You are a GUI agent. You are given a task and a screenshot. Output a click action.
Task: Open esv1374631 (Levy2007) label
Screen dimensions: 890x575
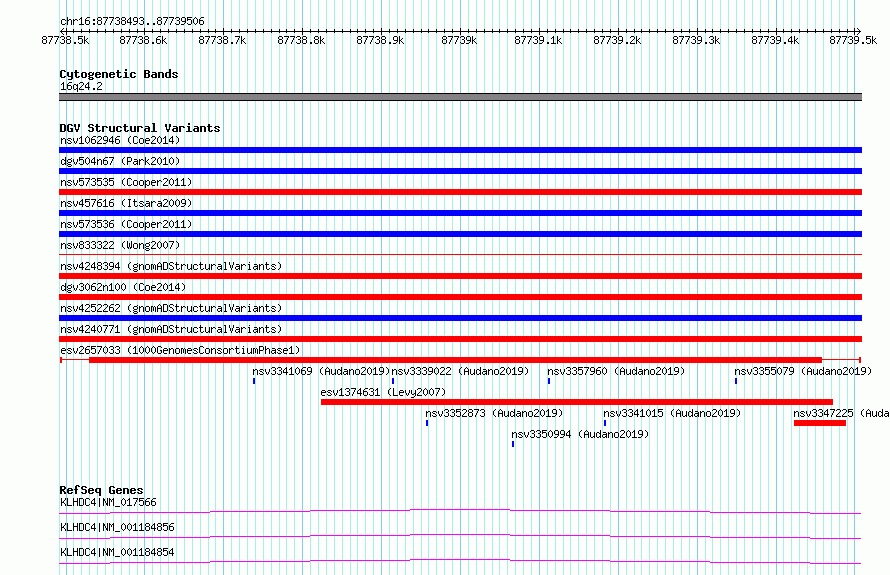click(x=383, y=392)
